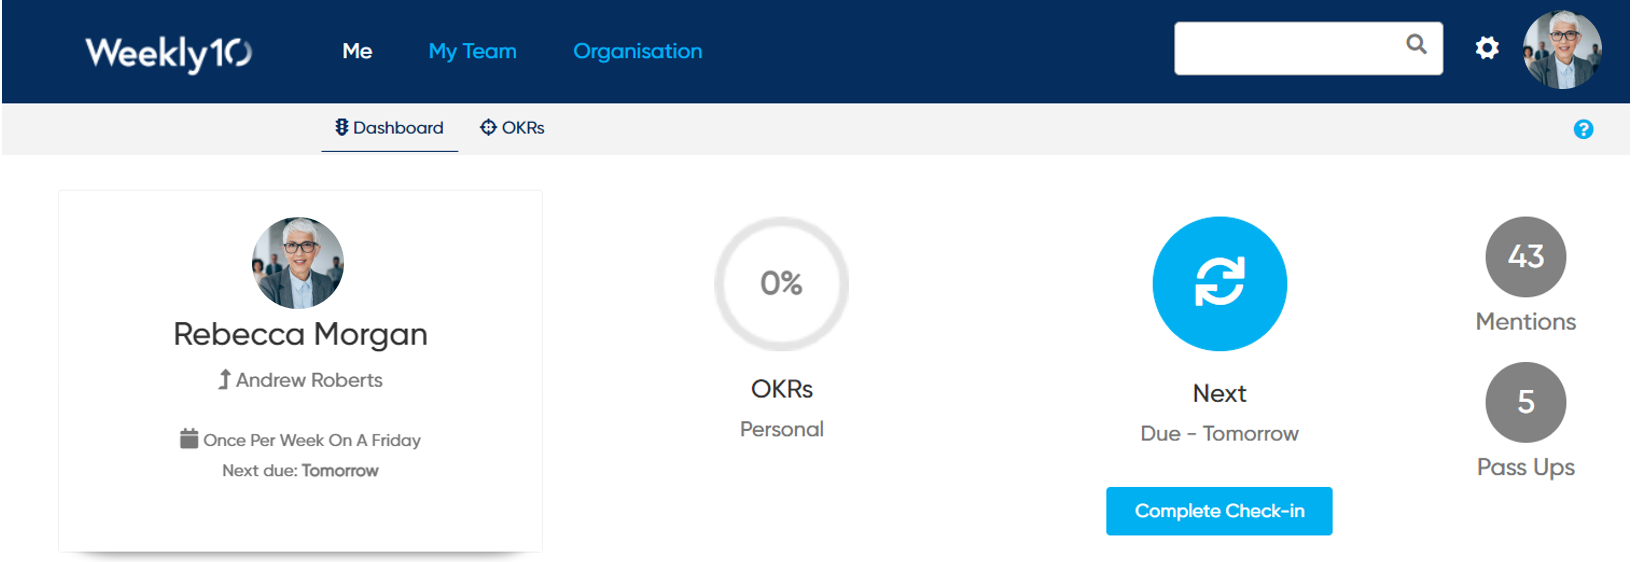
Task: Click the blue check-in refresh circle
Action: (x=1219, y=284)
